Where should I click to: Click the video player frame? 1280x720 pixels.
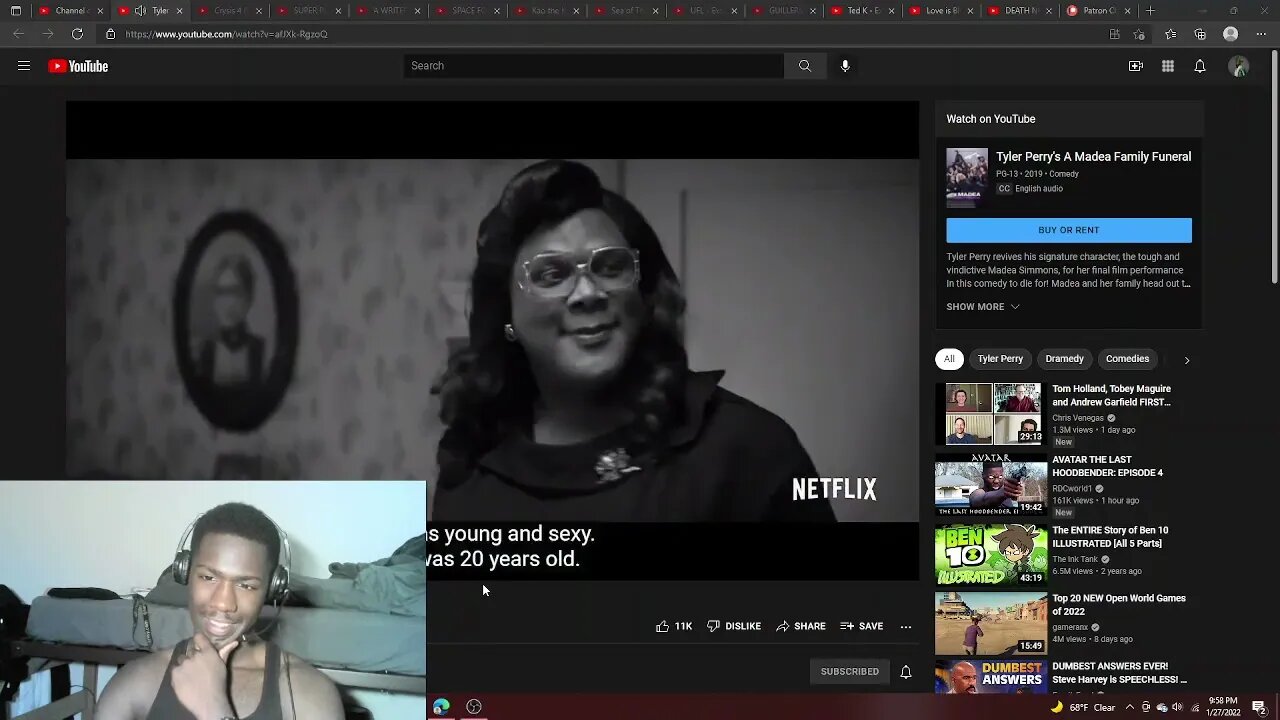coord(492,340)
